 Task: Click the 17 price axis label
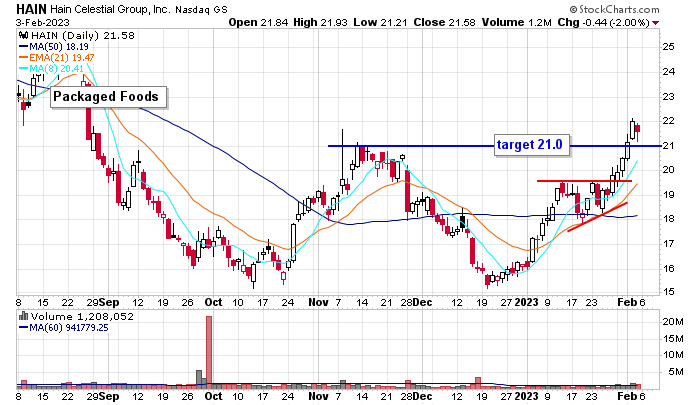click(668, 244)
